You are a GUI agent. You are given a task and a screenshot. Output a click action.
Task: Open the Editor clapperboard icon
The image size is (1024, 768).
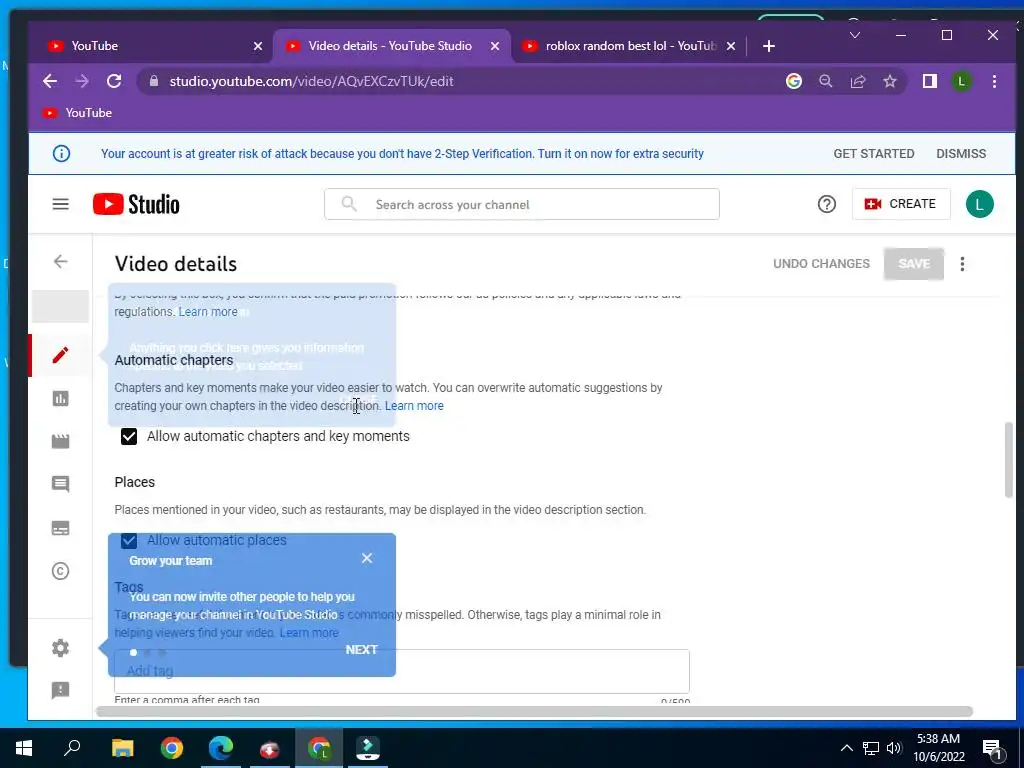coord(60,441)
